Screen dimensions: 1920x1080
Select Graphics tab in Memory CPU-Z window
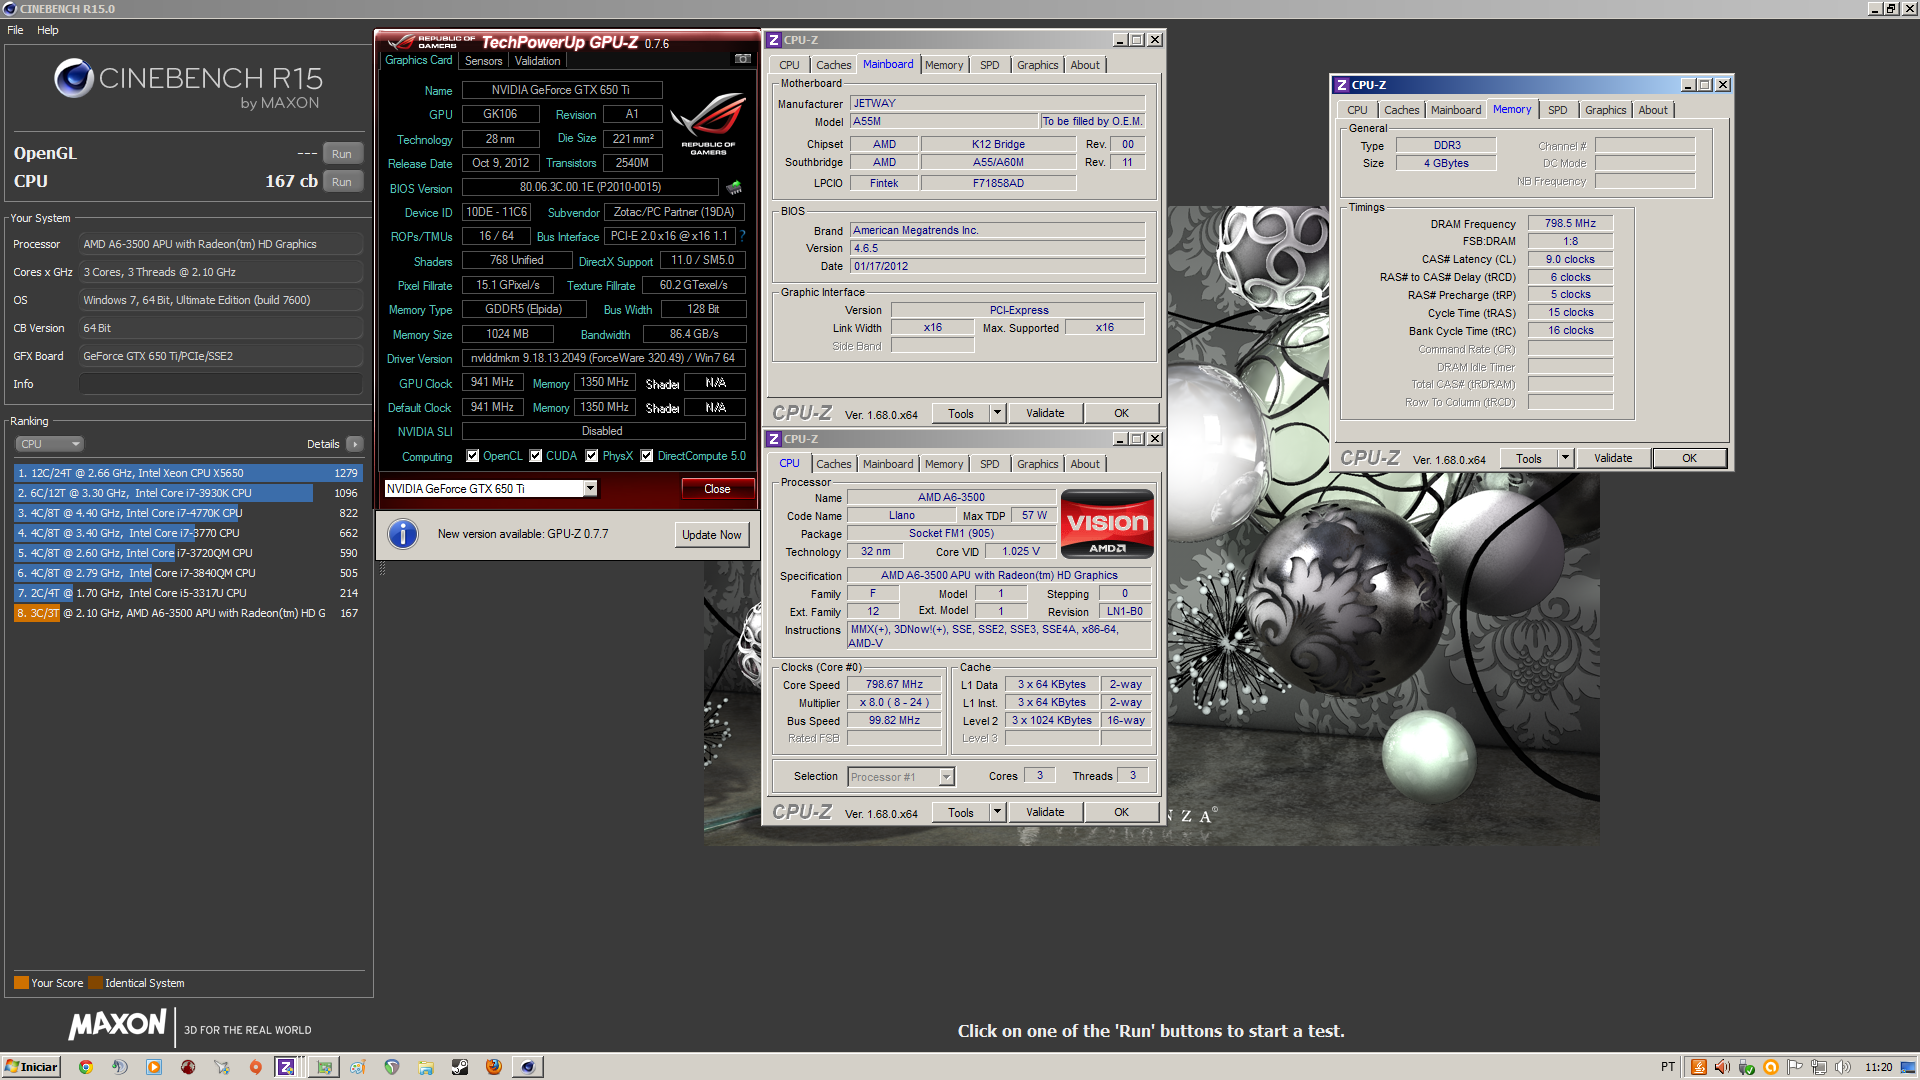click(x=1606, y=110)
